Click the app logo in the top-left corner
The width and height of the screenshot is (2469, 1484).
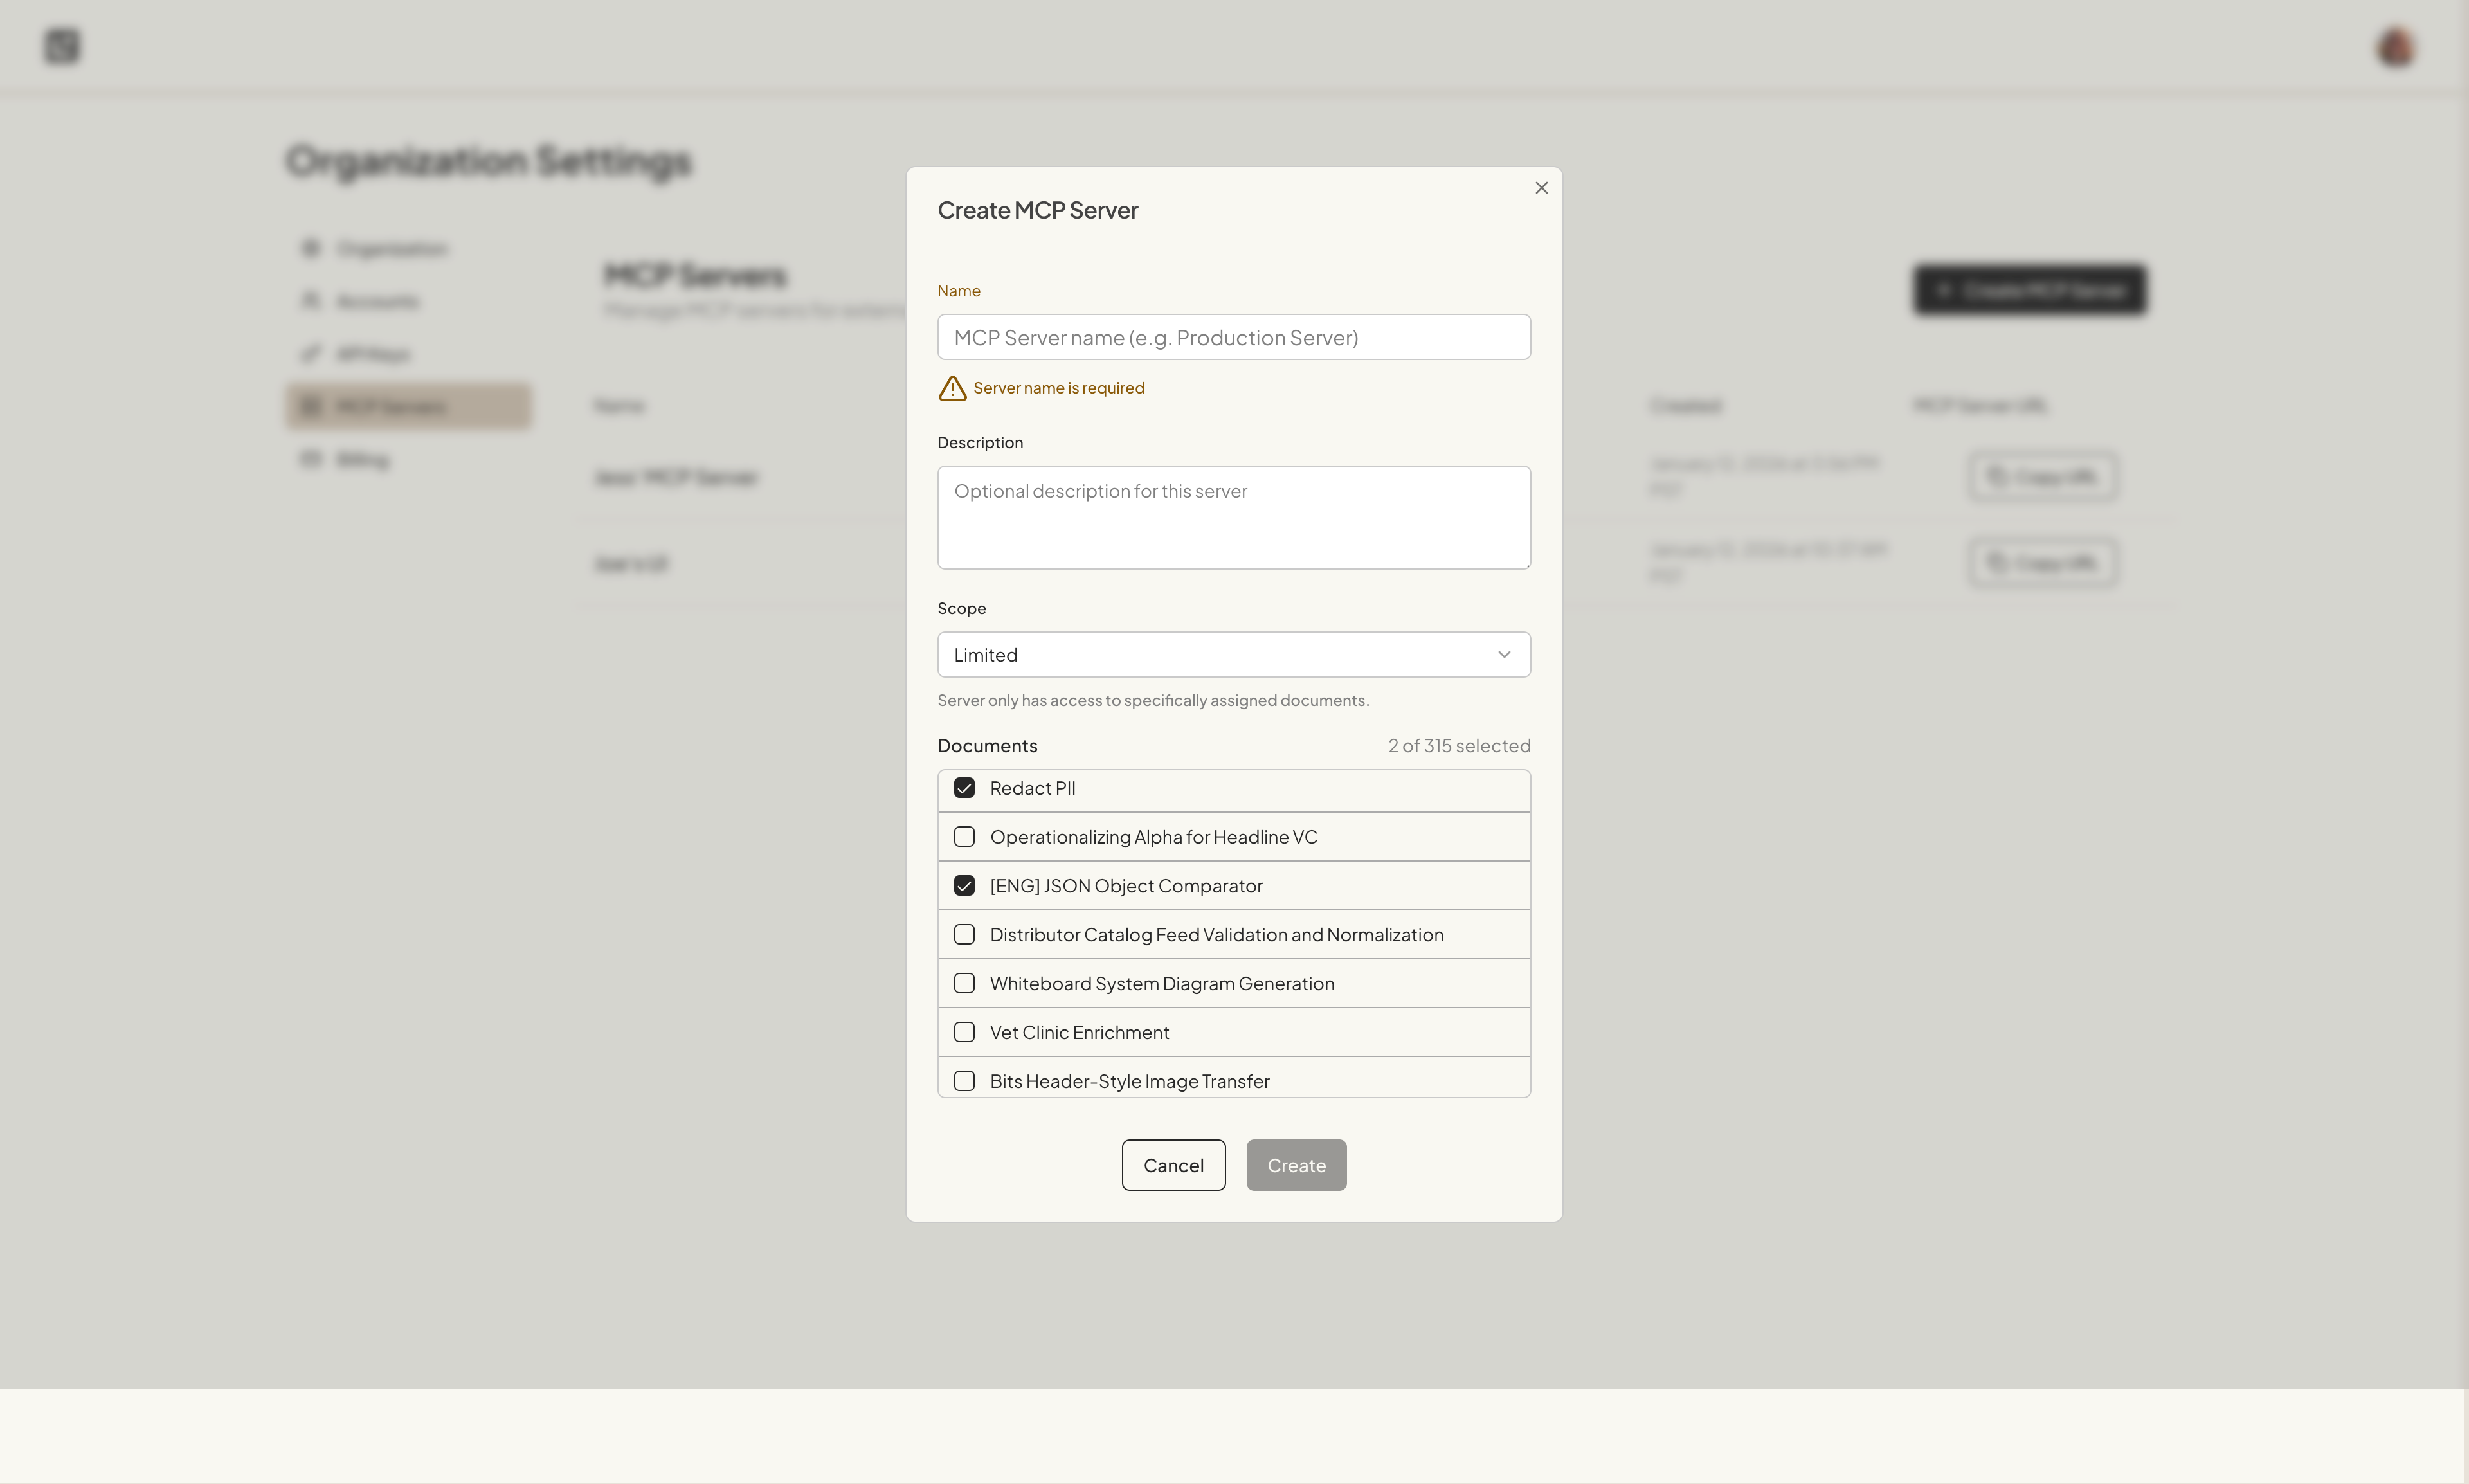point(61,46)
